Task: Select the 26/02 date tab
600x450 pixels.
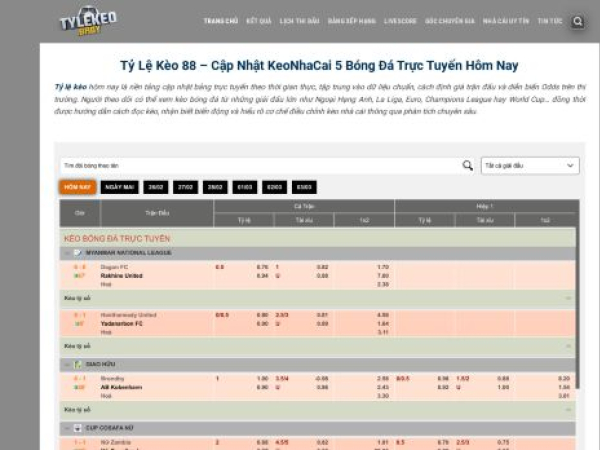Action: [x=155, y=187]
